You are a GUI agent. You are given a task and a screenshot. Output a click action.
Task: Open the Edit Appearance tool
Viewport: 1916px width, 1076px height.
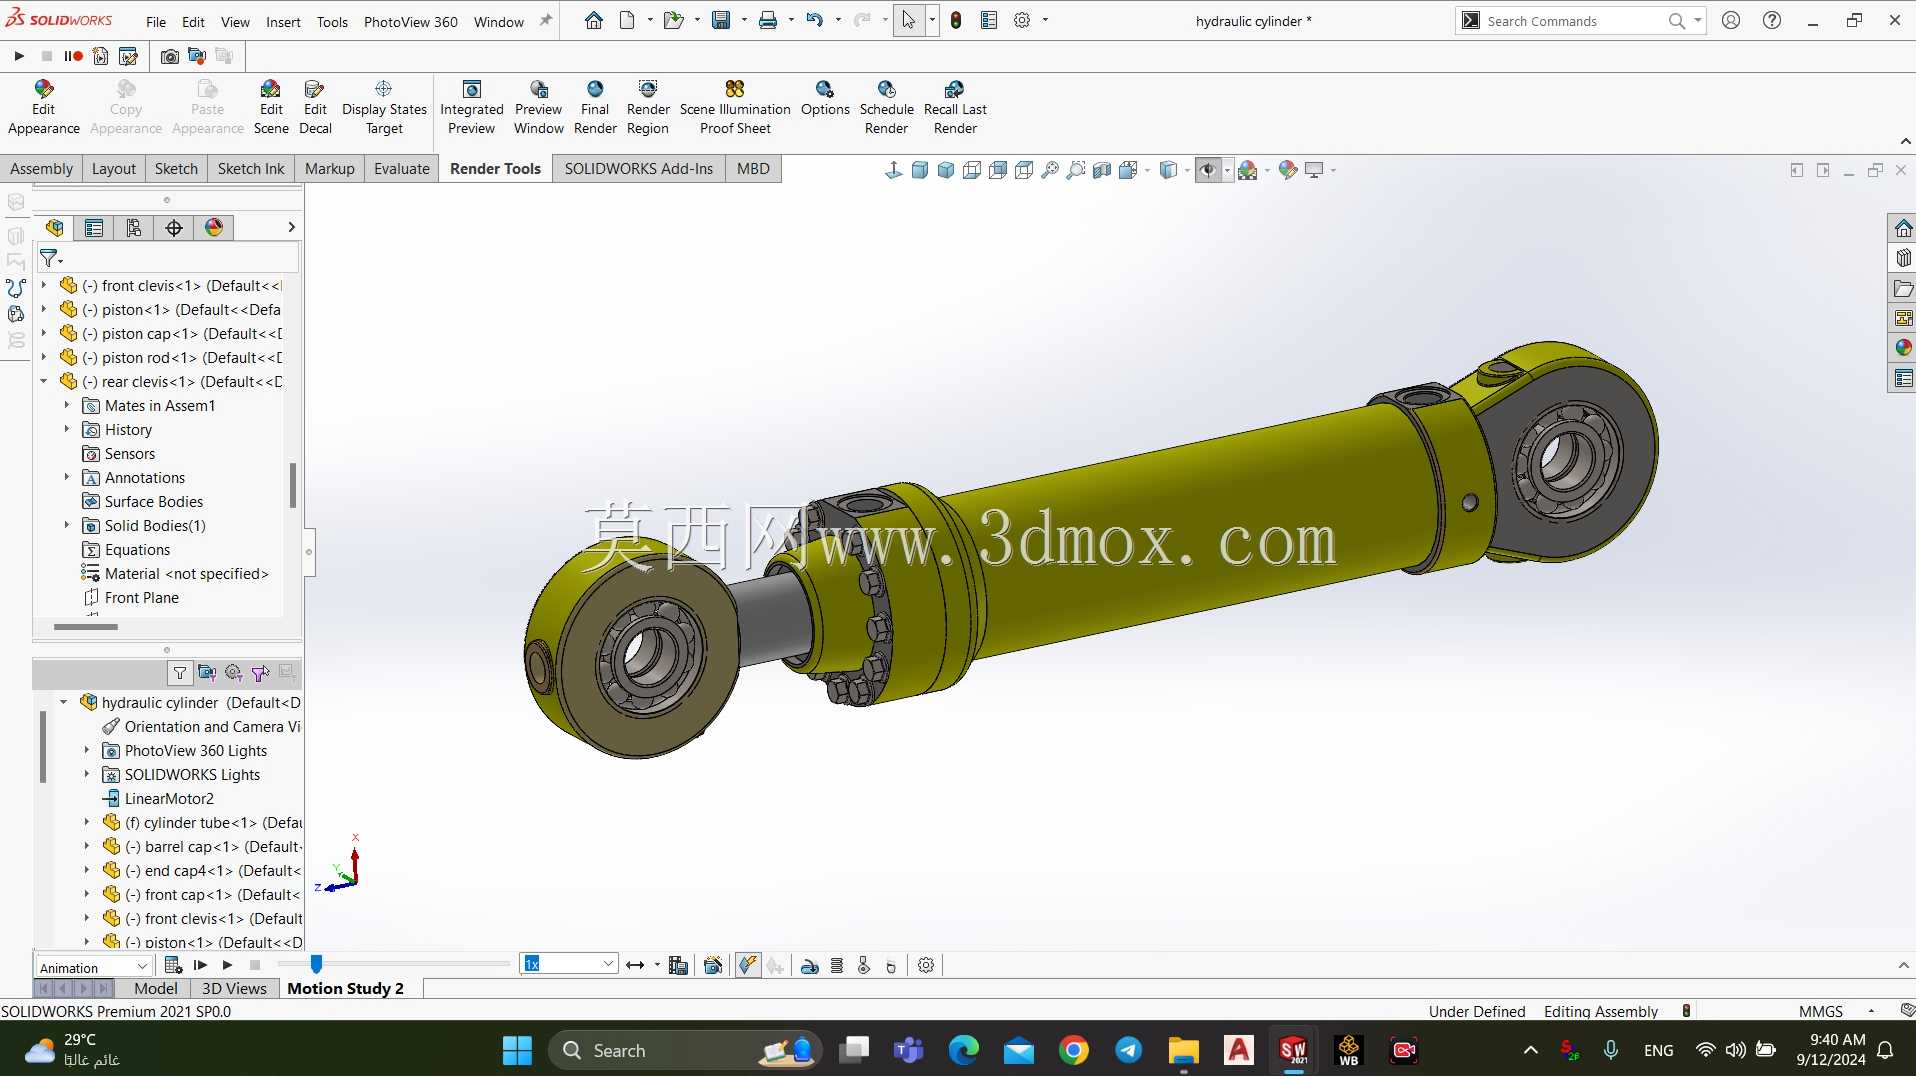coord(43,107)
